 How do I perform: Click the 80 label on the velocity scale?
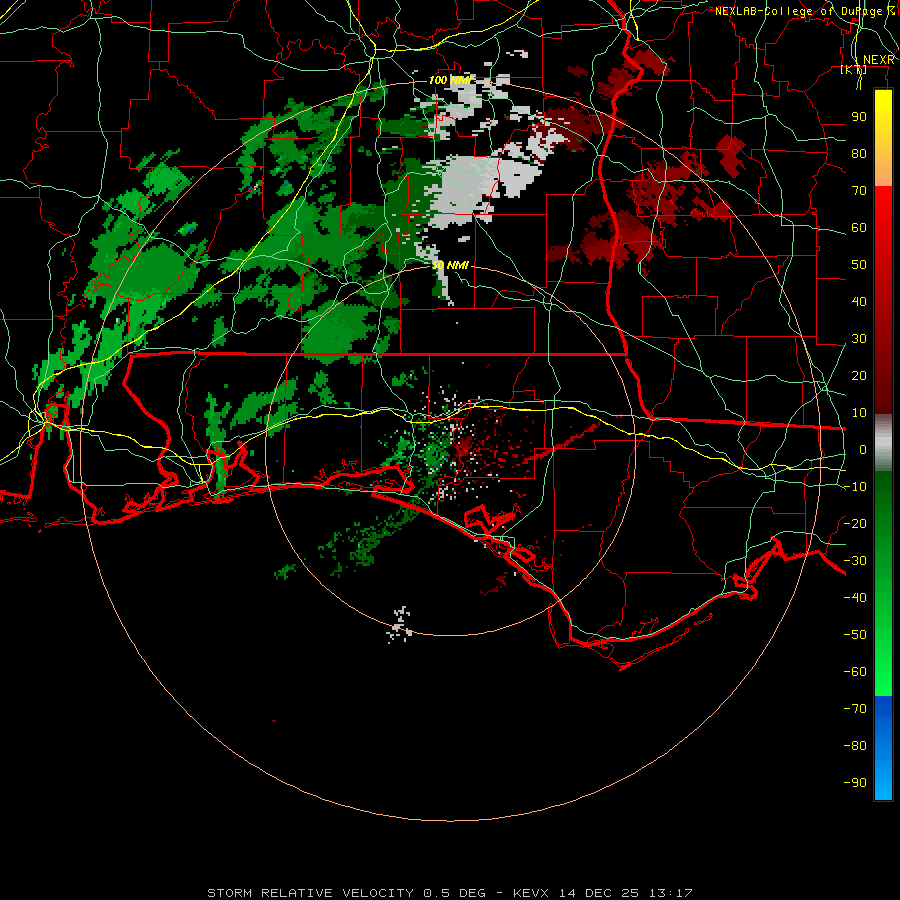click(x=859, y=154)
